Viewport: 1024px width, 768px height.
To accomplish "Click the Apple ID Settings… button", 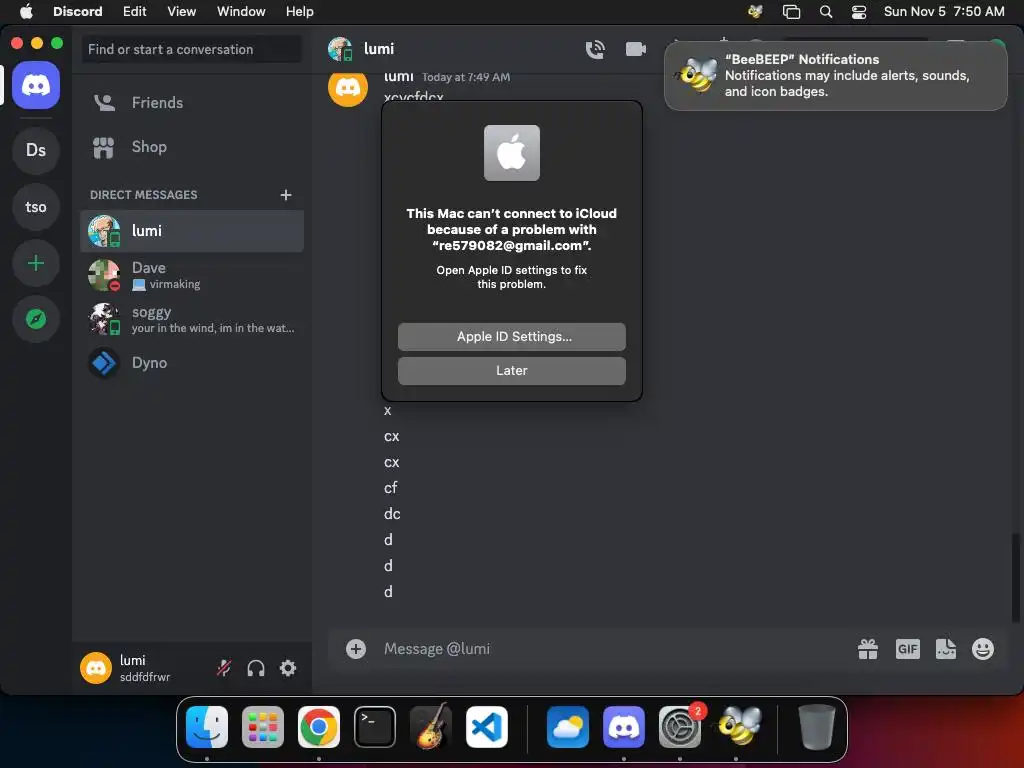I will point(512,337).
